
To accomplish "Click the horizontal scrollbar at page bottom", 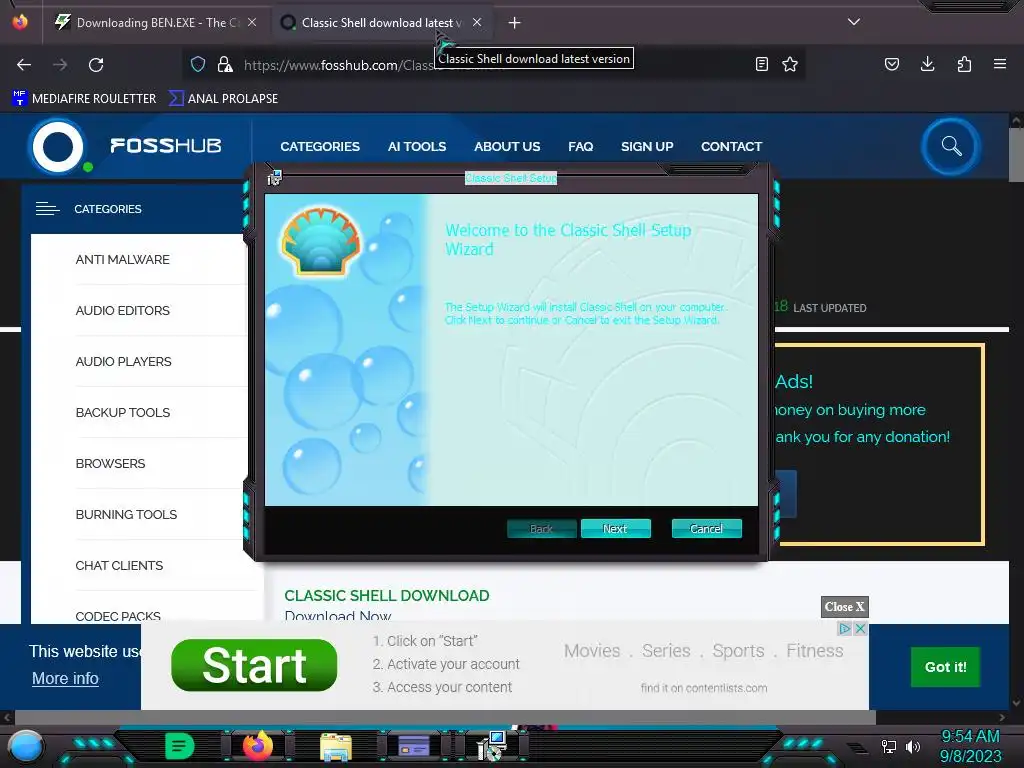I will 444,717.
